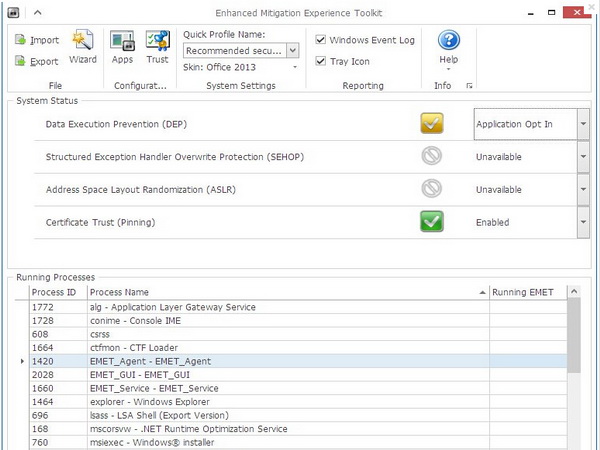
Task: Open the Apps configuration
Action: click(x=122, y=47)
